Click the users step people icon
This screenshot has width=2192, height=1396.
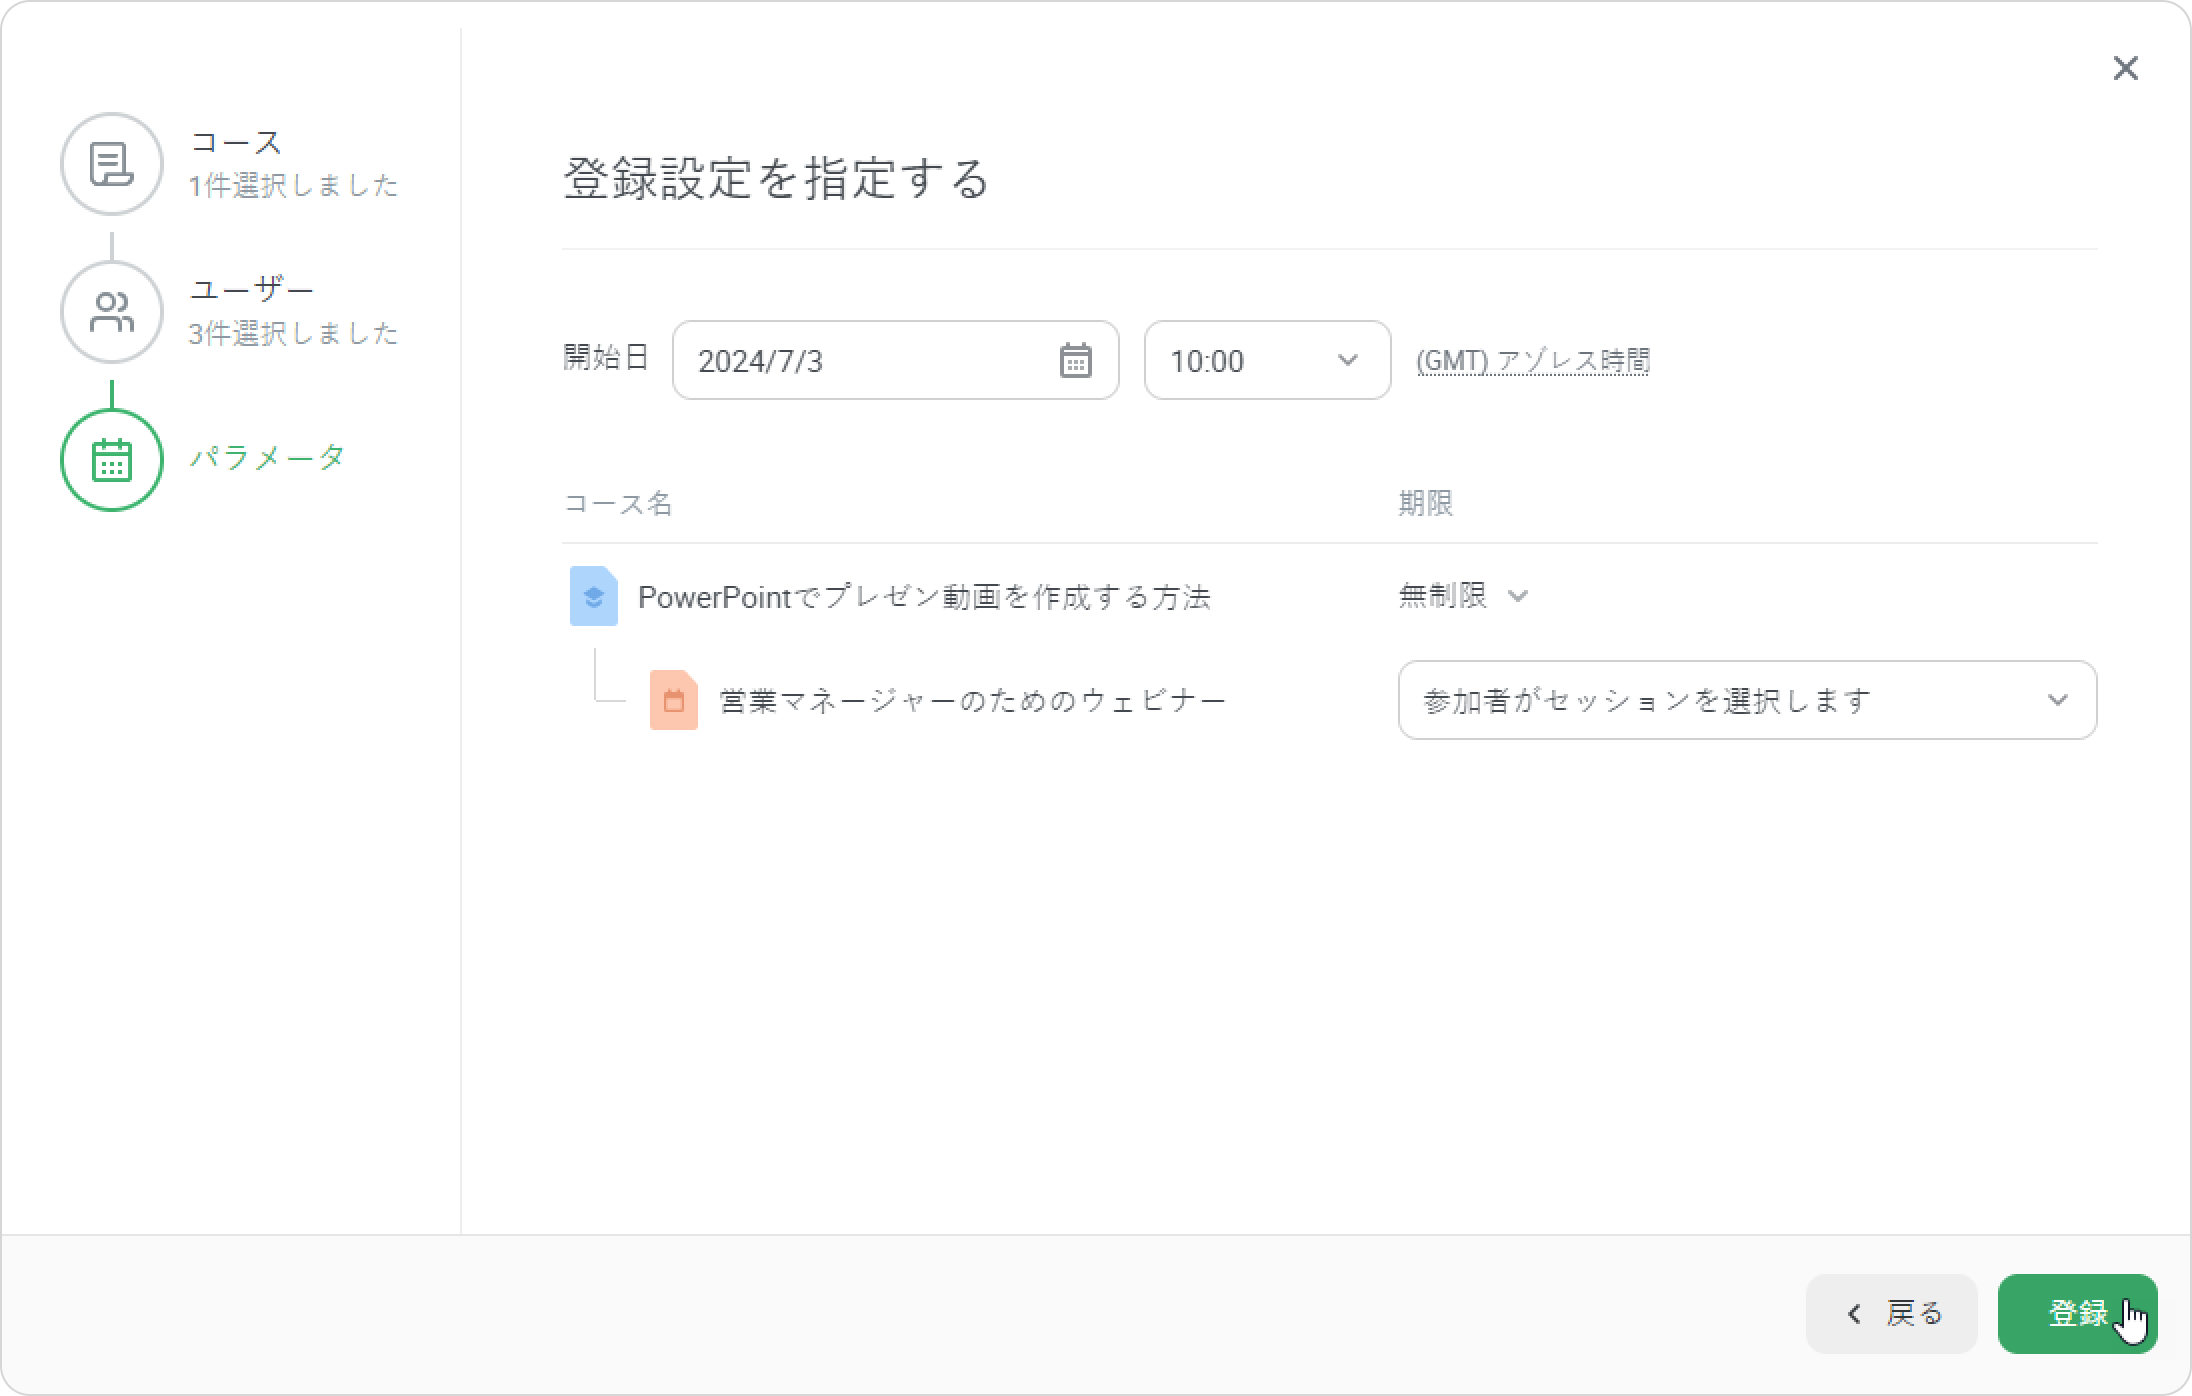[111, 312]
